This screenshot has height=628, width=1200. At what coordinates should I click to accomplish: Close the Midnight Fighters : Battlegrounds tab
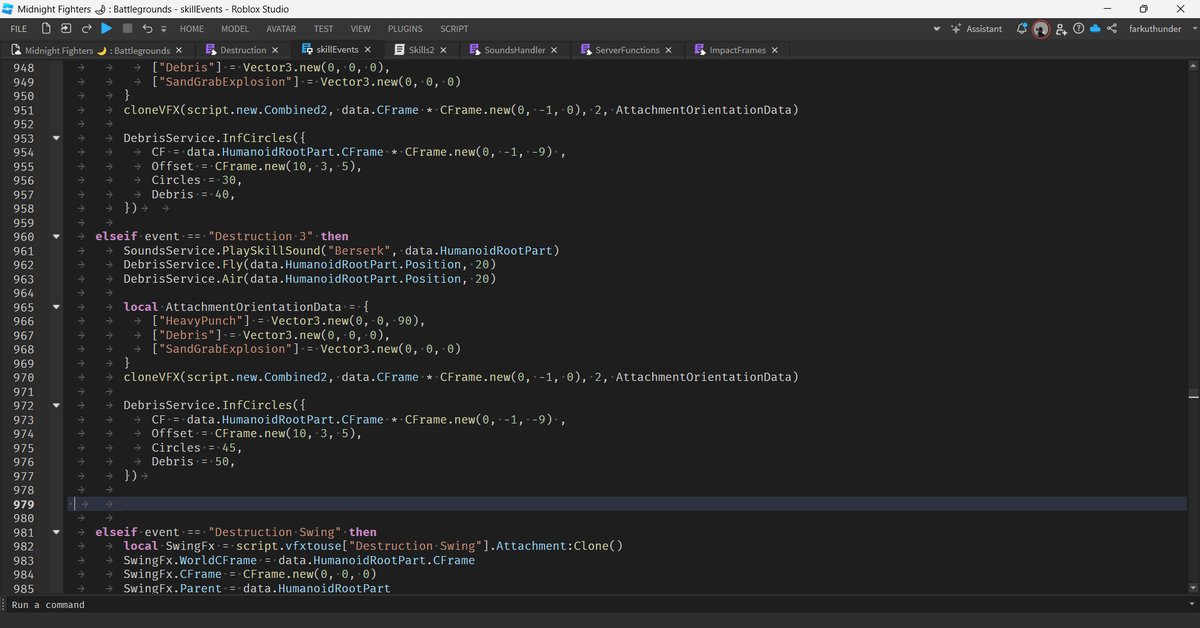(179, 50)
